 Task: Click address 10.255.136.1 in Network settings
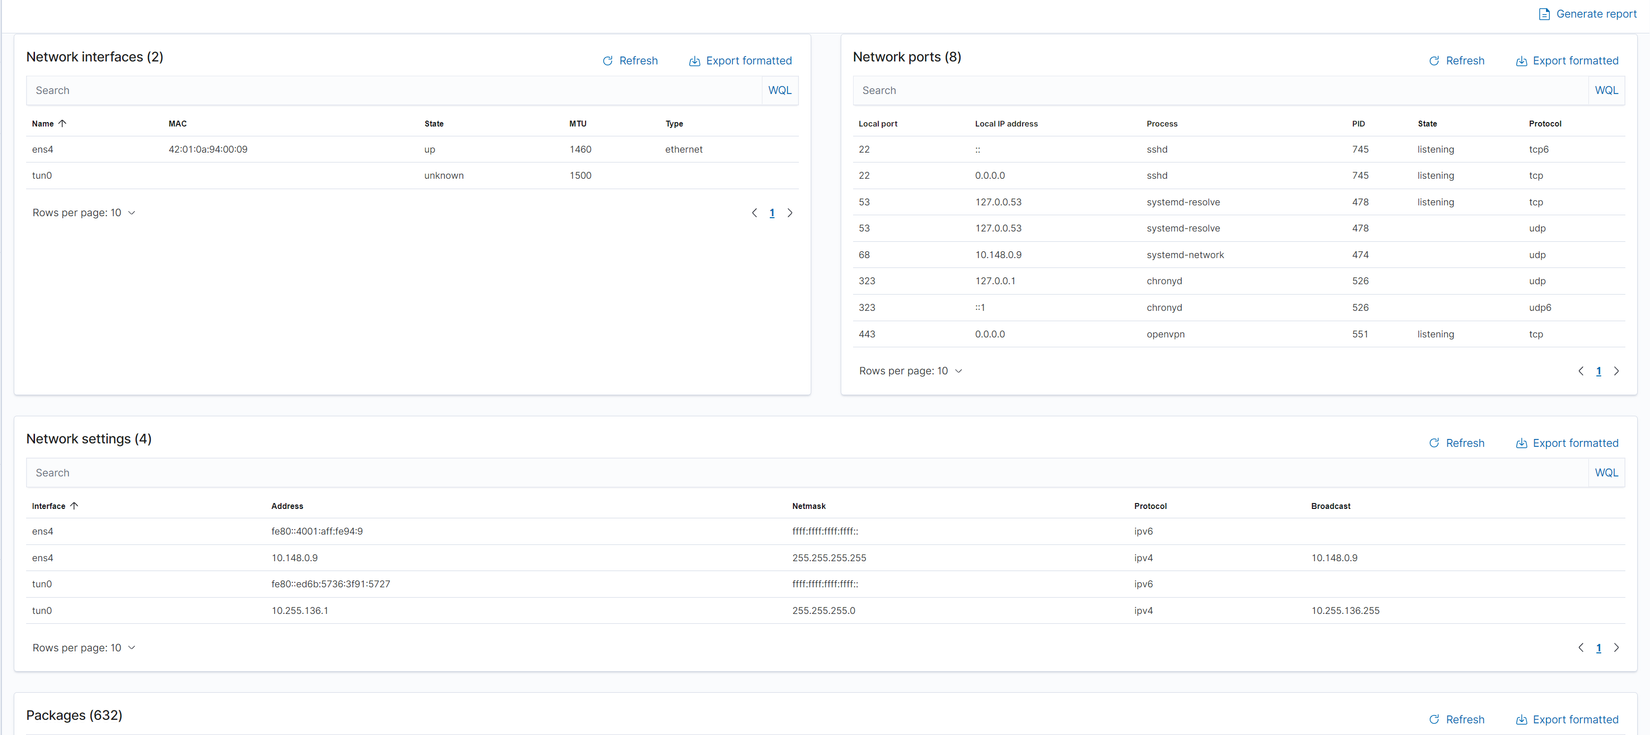click(x=300, y=611)
